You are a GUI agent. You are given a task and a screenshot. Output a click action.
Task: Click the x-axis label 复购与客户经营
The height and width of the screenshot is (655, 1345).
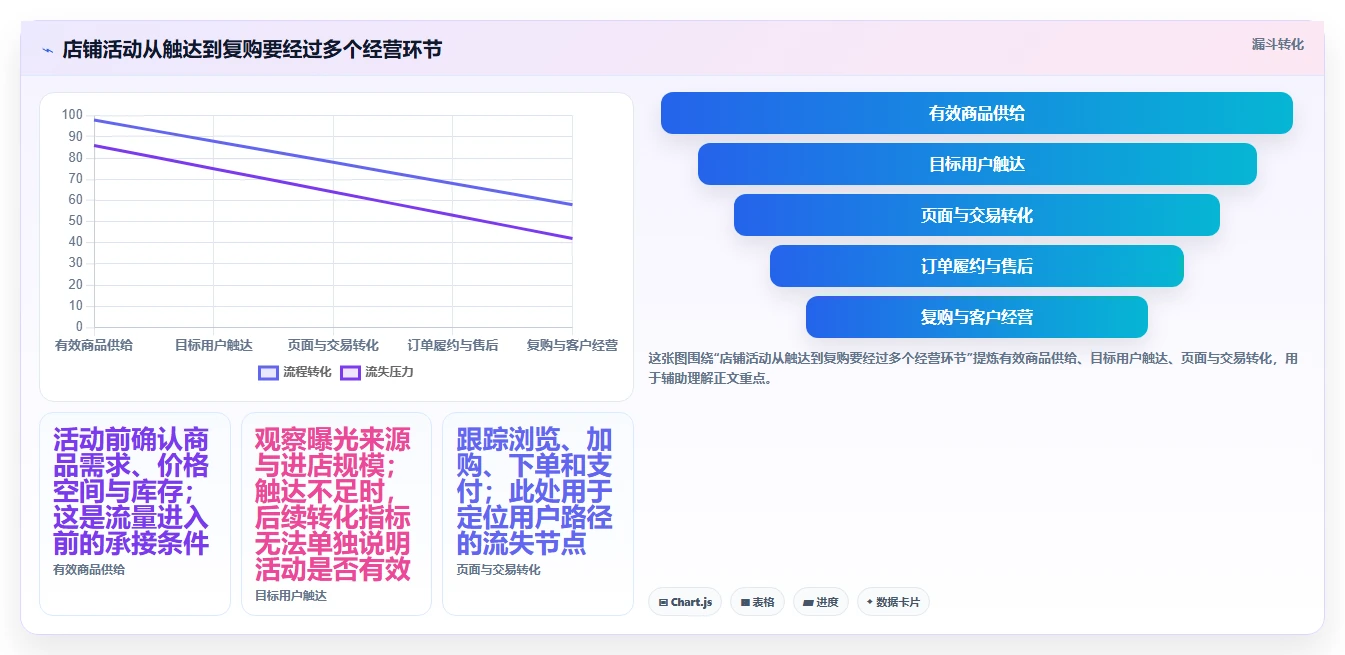(x=572, y=345)
